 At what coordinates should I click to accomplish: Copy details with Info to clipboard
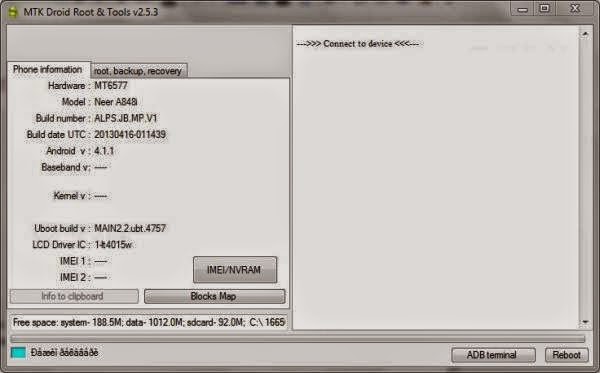click(x=74, y=296)
